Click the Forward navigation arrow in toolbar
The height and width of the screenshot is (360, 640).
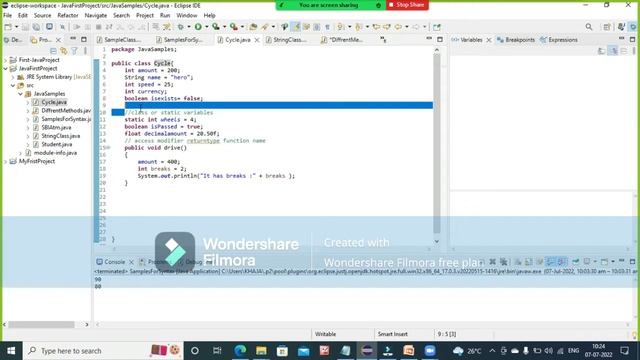416,27
